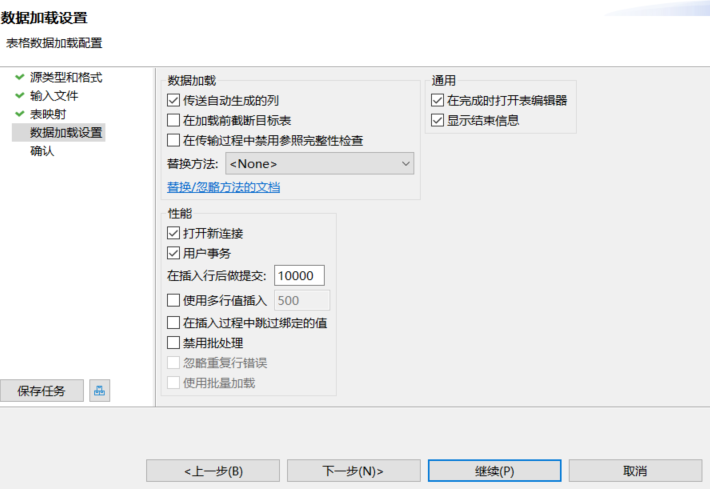The width and height of the screenshot is (710, 489).
Task: Click the 保存任务 button
Action: (x=41, y=391)
